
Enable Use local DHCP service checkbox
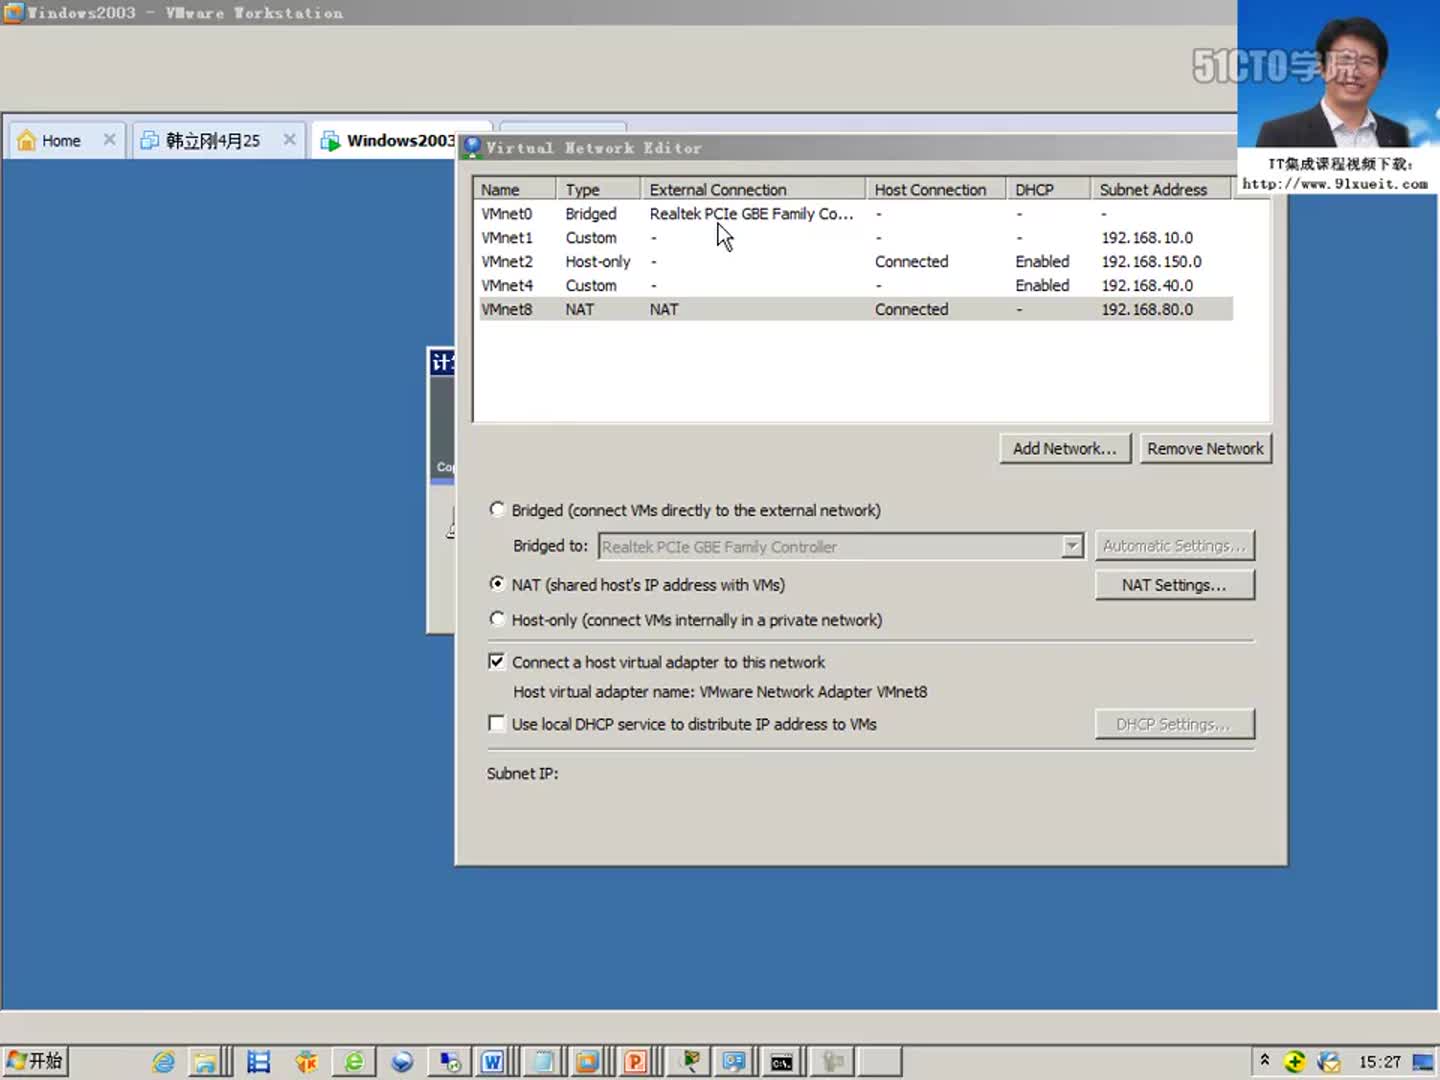(x=496, y=723)
